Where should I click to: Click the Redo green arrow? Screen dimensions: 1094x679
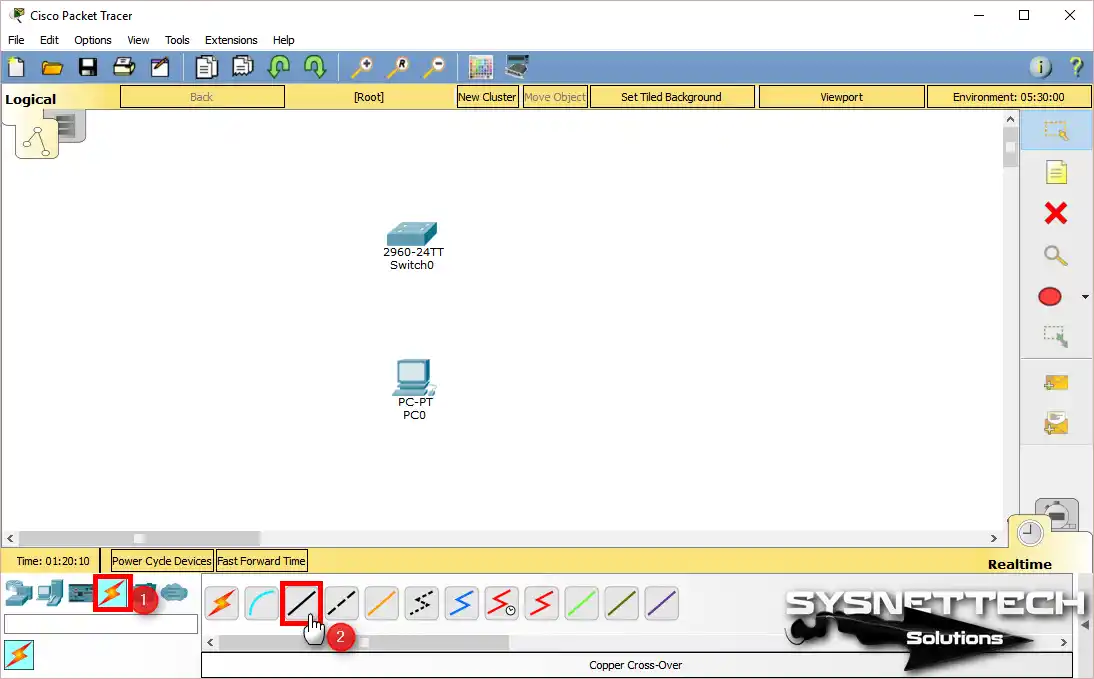(x=315, y=67)
